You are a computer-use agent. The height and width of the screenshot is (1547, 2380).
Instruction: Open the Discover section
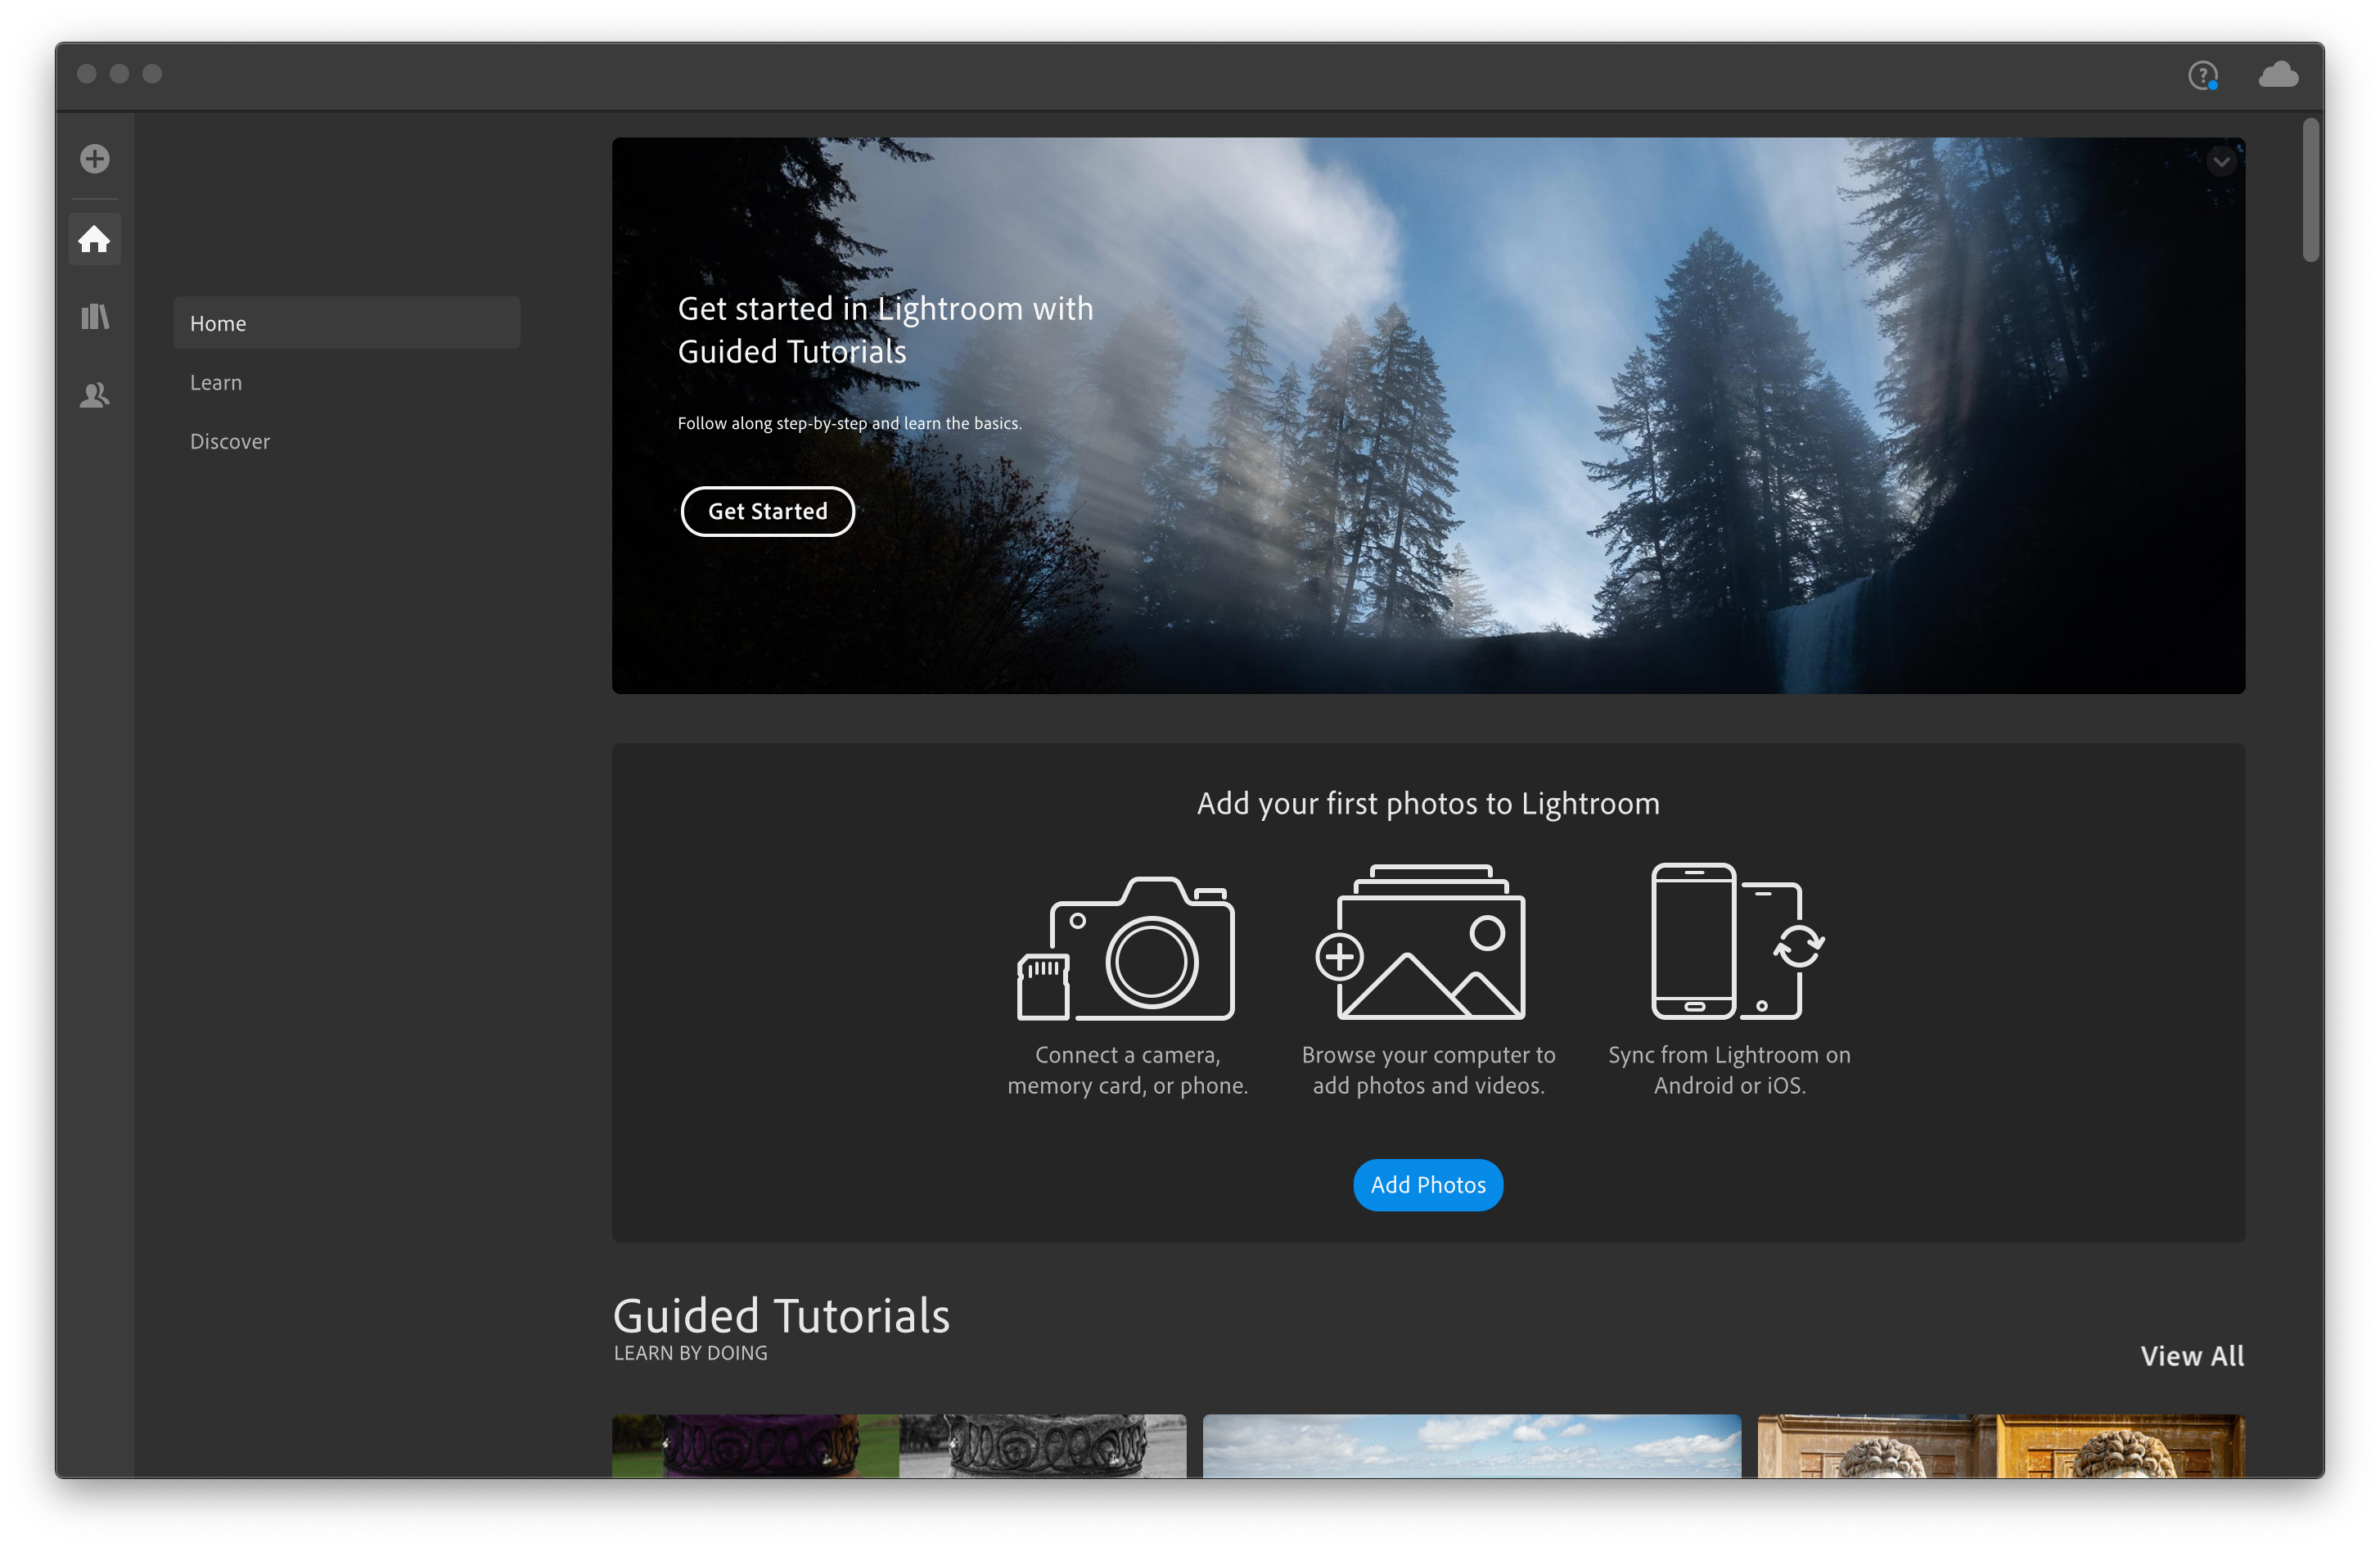pyautogui.click(x=230, y=441)
